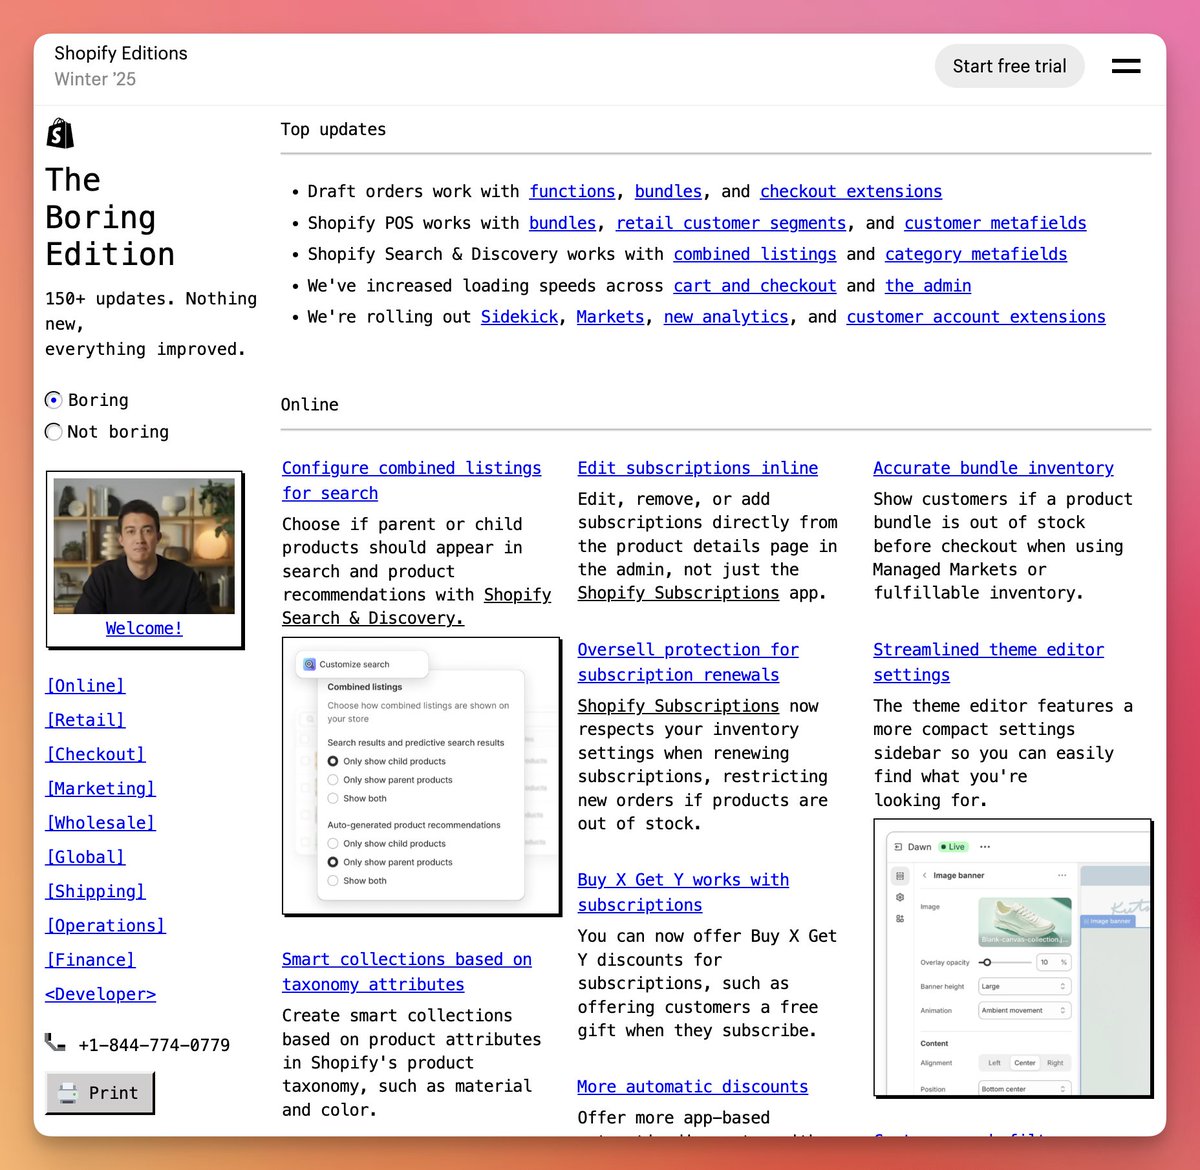
Task: Open the customer metafields link
Action: [x=995, y=223]
